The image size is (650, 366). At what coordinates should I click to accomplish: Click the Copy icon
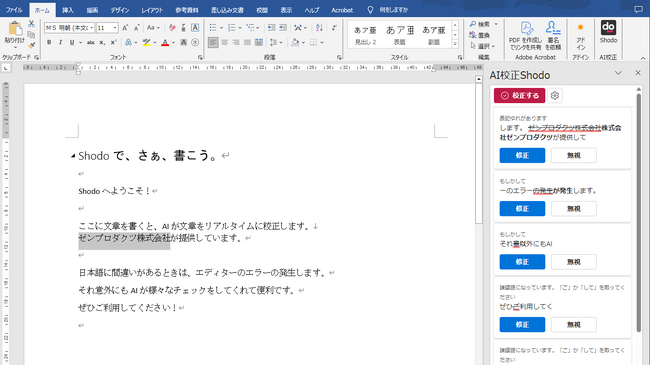click(x=32, y=35)
